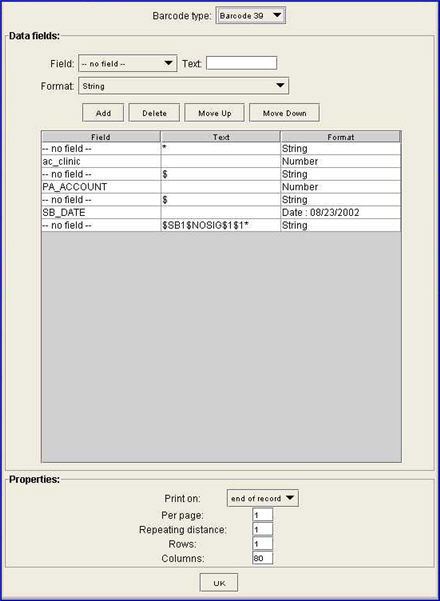Open the Print on dropdown

pyautogui.click(x=263, y=498)
